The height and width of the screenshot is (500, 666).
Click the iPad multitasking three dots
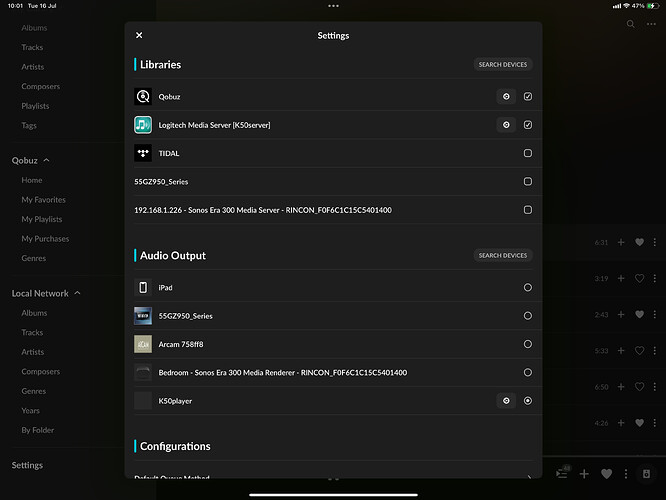[x=333, y=6]
